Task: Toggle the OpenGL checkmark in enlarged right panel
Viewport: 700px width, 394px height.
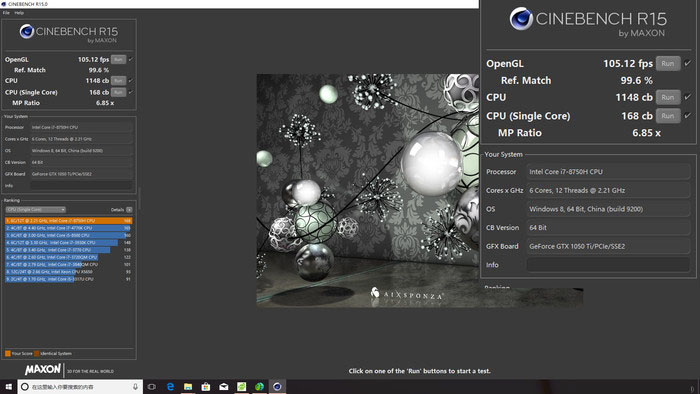Action: (688, 63)
